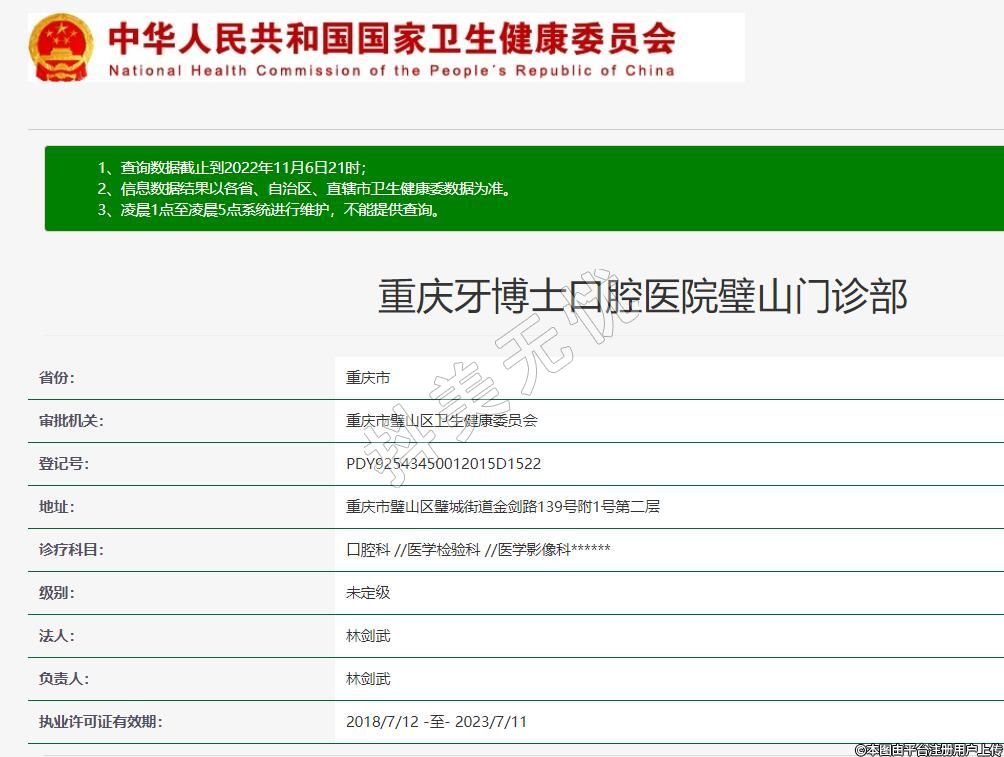The height and width of the screenshot is (757, 1004).
Task: Click the 审批机关 row label
Action: click(71, 421)
